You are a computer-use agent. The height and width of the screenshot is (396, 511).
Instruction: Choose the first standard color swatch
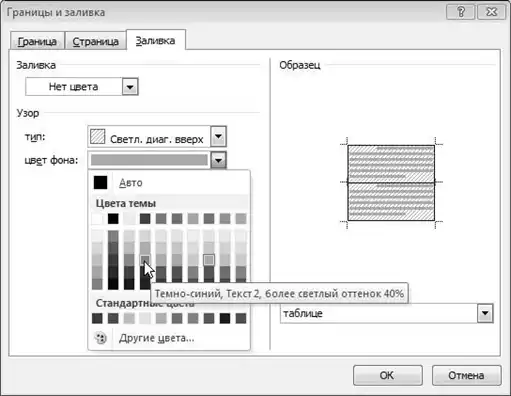[97, 318]
